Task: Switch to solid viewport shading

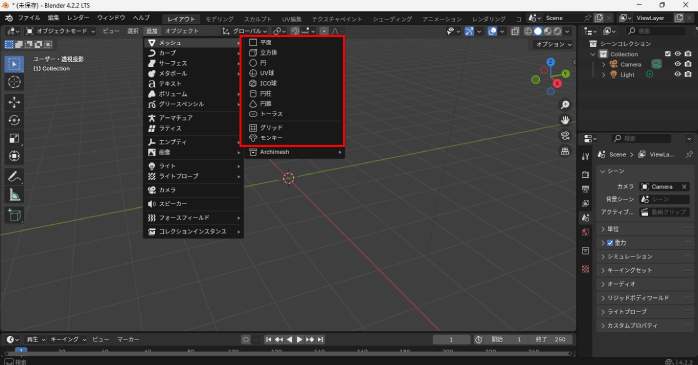Action: point(538,31)
